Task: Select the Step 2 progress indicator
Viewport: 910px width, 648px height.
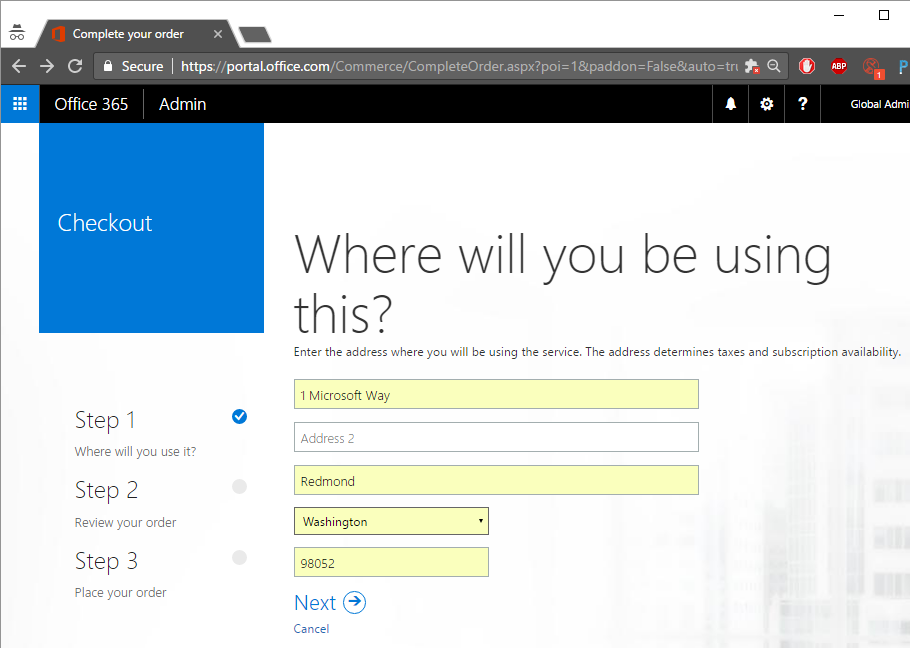Action: (x=239, y=487)
